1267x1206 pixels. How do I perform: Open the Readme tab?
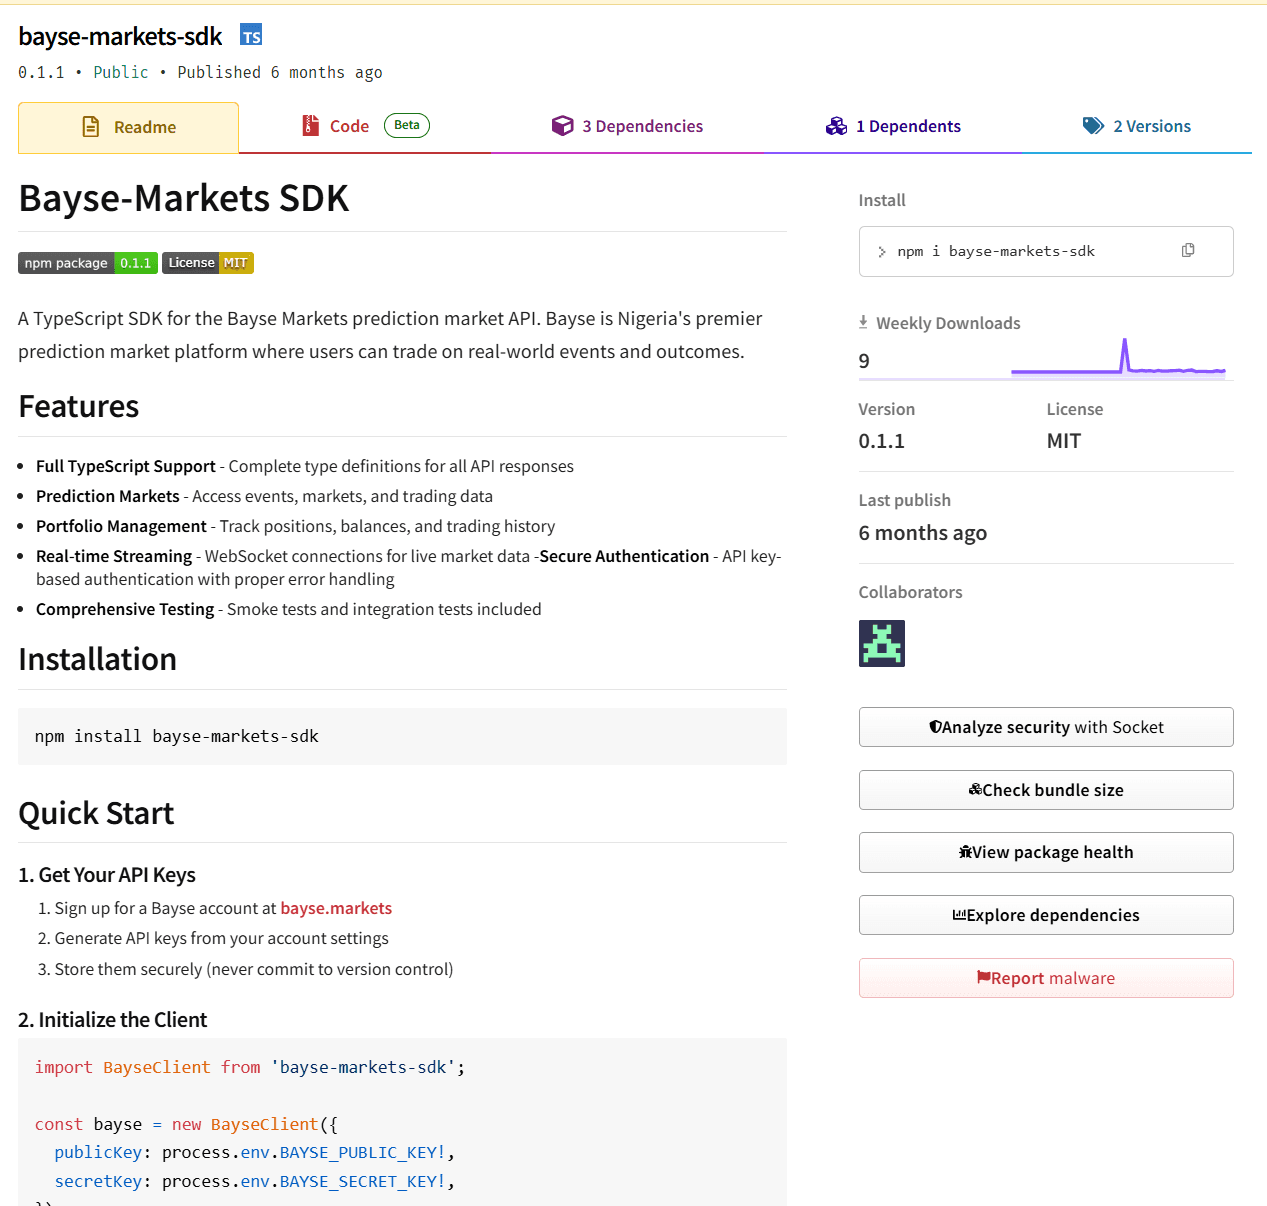click(128, 127)
